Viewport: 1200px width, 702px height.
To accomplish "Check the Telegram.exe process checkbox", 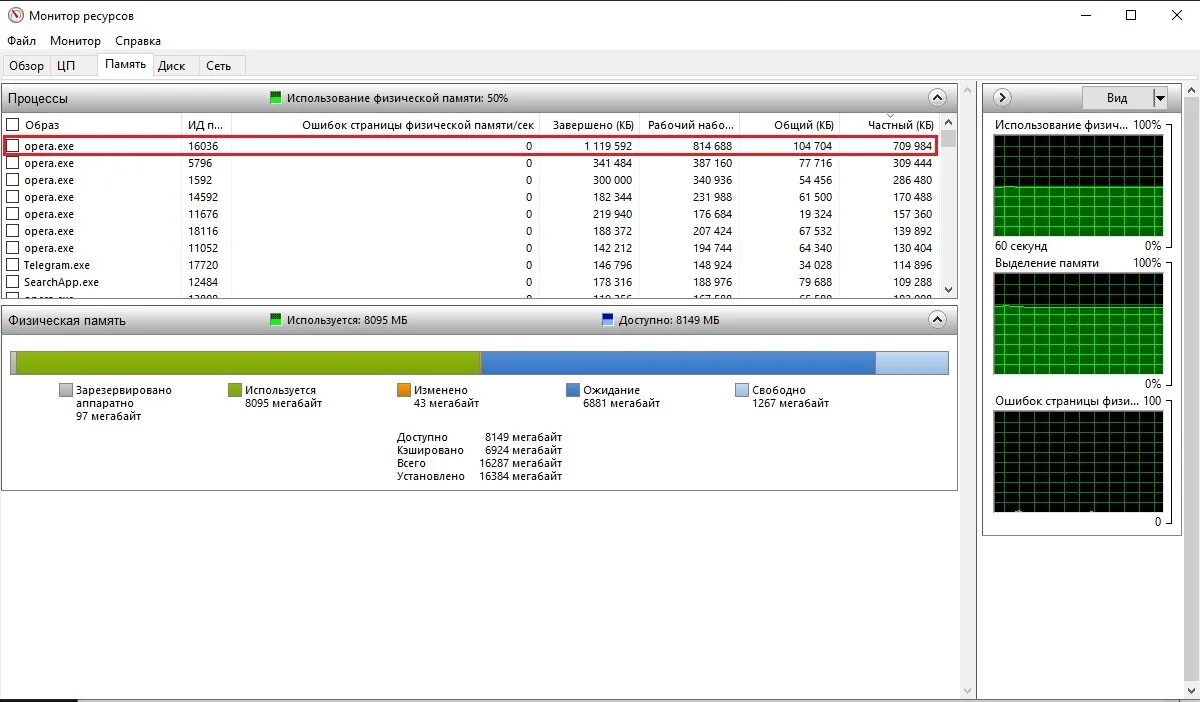I will [x=13, y=265].
